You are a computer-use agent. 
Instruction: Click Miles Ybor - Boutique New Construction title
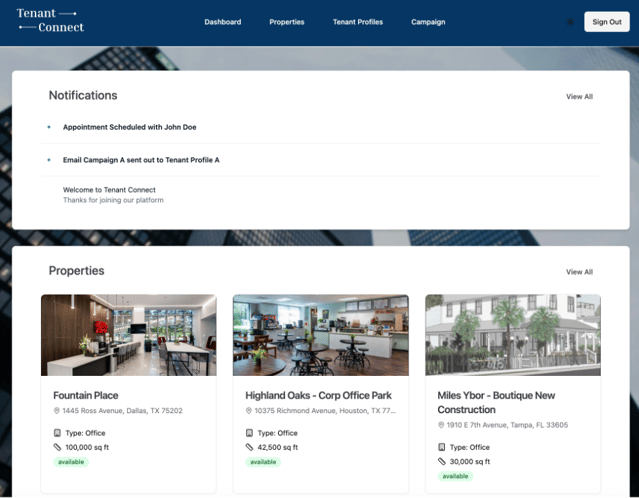(x=496, y=402)
